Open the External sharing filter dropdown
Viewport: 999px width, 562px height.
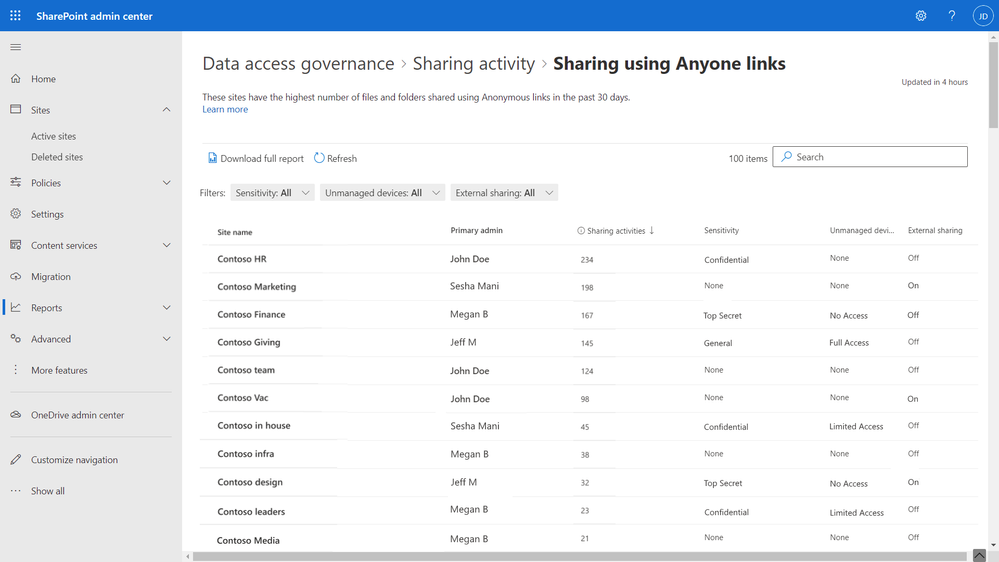coord(504,192)
